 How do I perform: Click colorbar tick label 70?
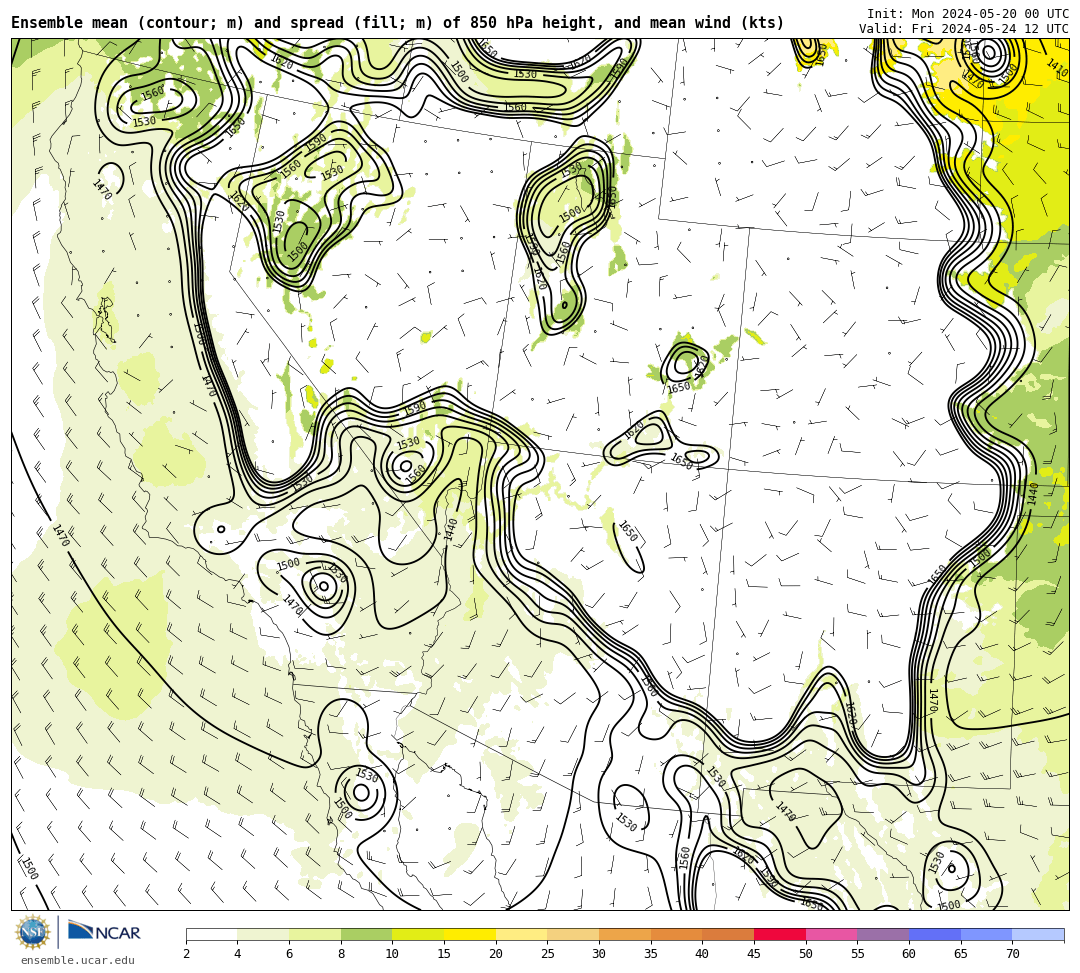point(1012,954)
